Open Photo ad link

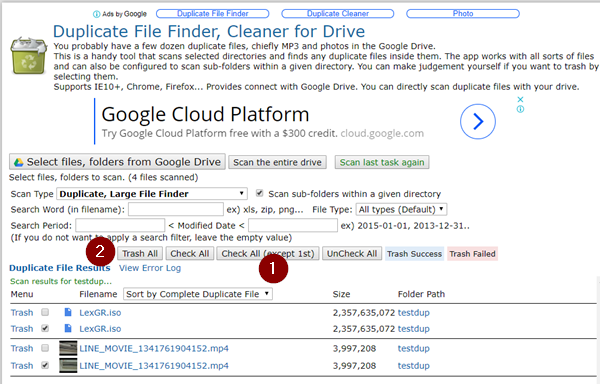click(463, 14)
